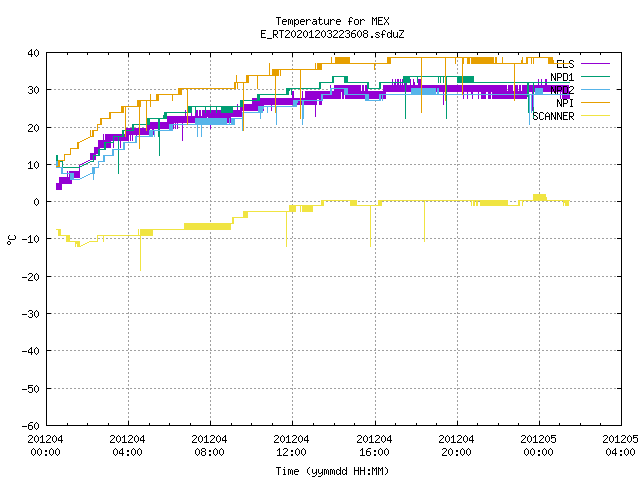Click the y-axis label -50
Image resolution: width=640 pixels, height=480 pixels.
point(31,389)
